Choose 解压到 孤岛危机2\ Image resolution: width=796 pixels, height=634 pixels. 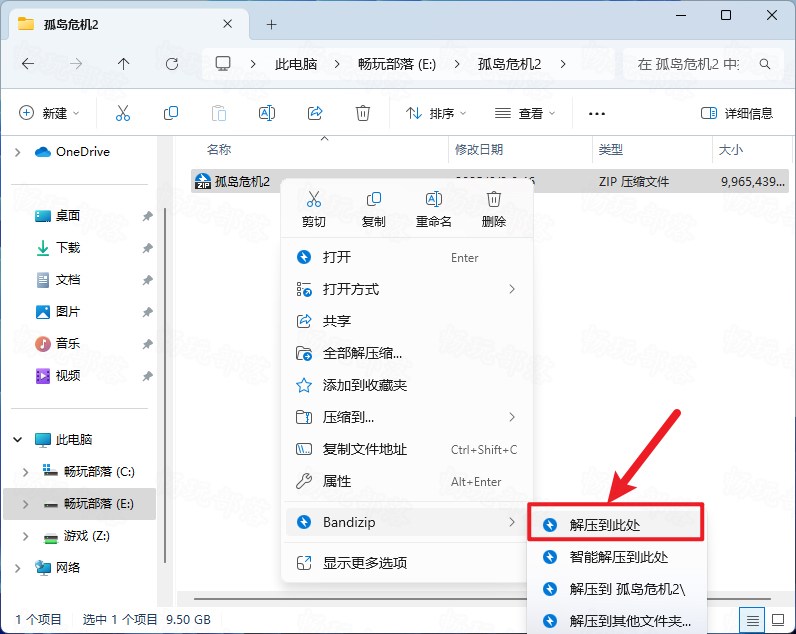pos(615,589)
